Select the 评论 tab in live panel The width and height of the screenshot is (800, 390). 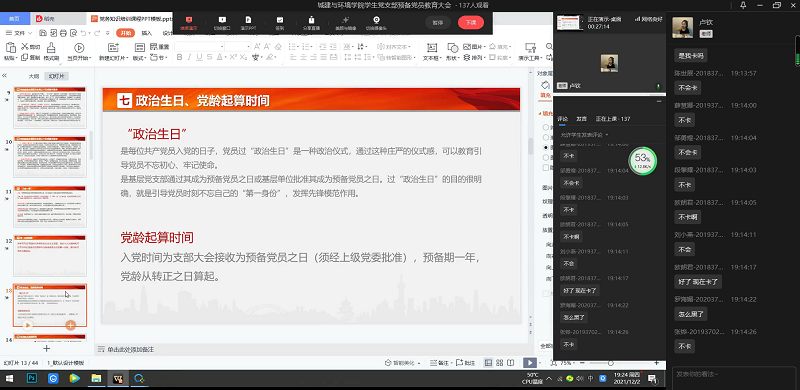[x=562, y=118]
